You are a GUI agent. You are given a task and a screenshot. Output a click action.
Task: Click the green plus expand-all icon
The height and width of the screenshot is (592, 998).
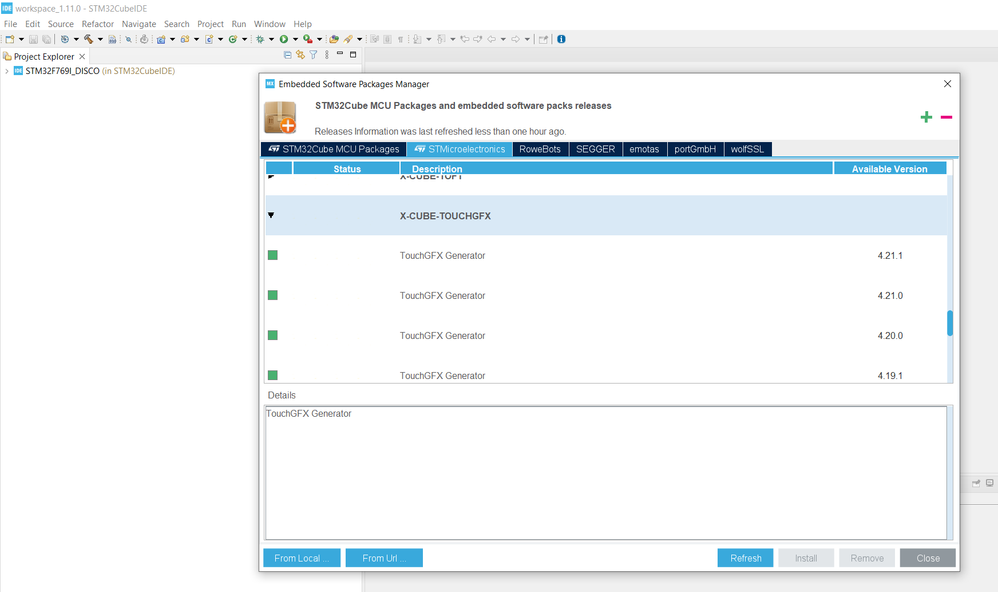tap(926, 117)
